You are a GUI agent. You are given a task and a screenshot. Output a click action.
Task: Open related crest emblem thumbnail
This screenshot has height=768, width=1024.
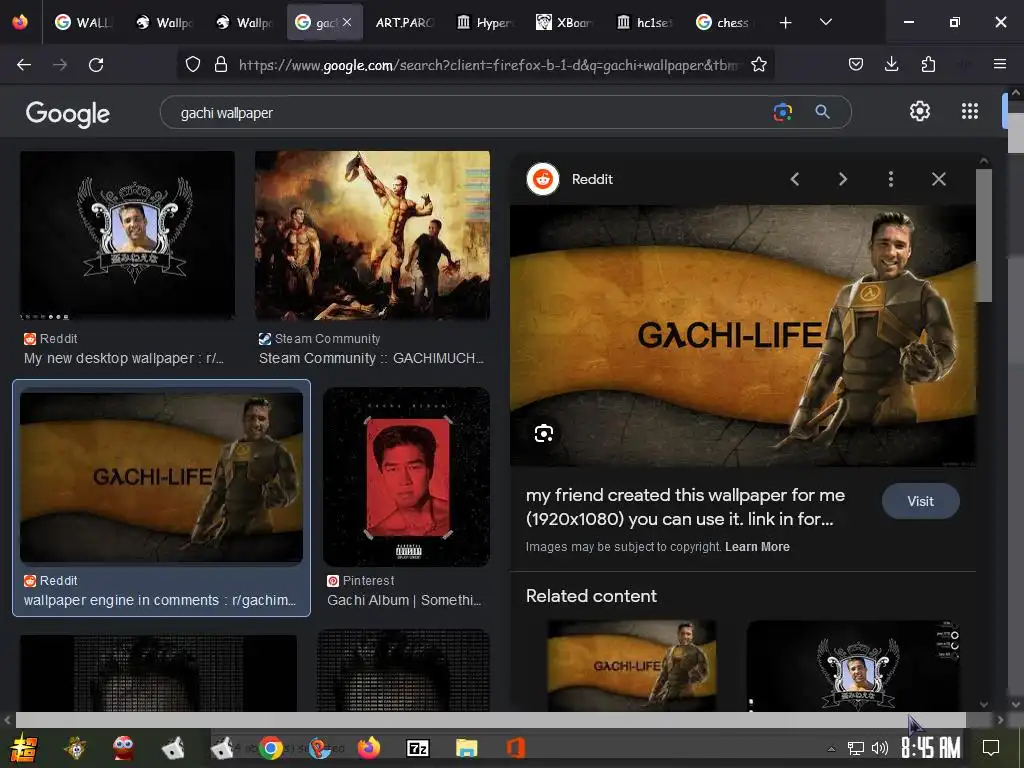pyautogui.click(x=853, y=665)
